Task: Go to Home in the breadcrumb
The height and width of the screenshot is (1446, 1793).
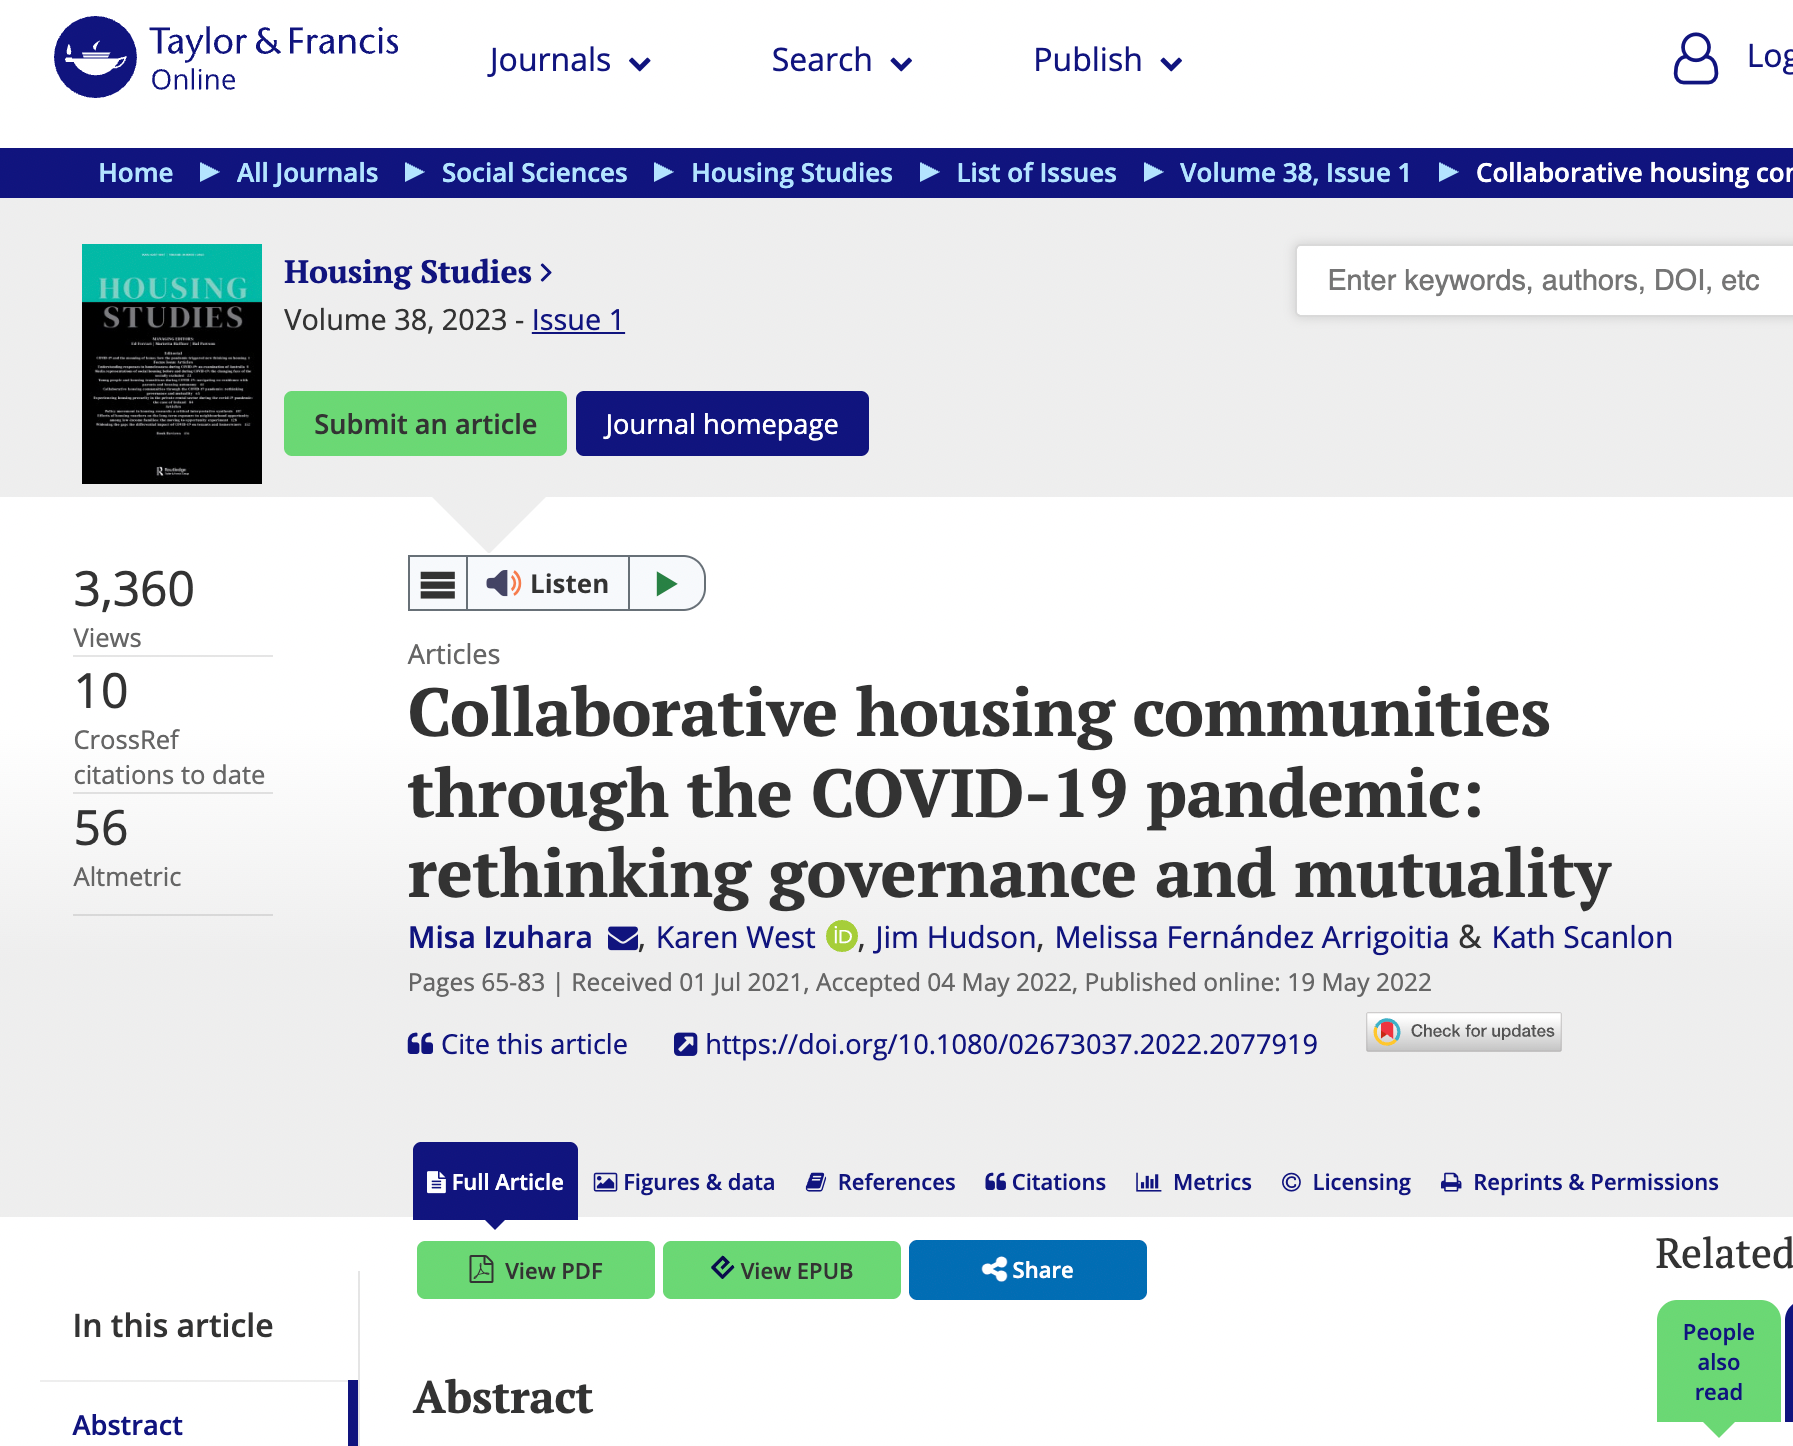Action: pyautogui.click(x=136, y=173)
